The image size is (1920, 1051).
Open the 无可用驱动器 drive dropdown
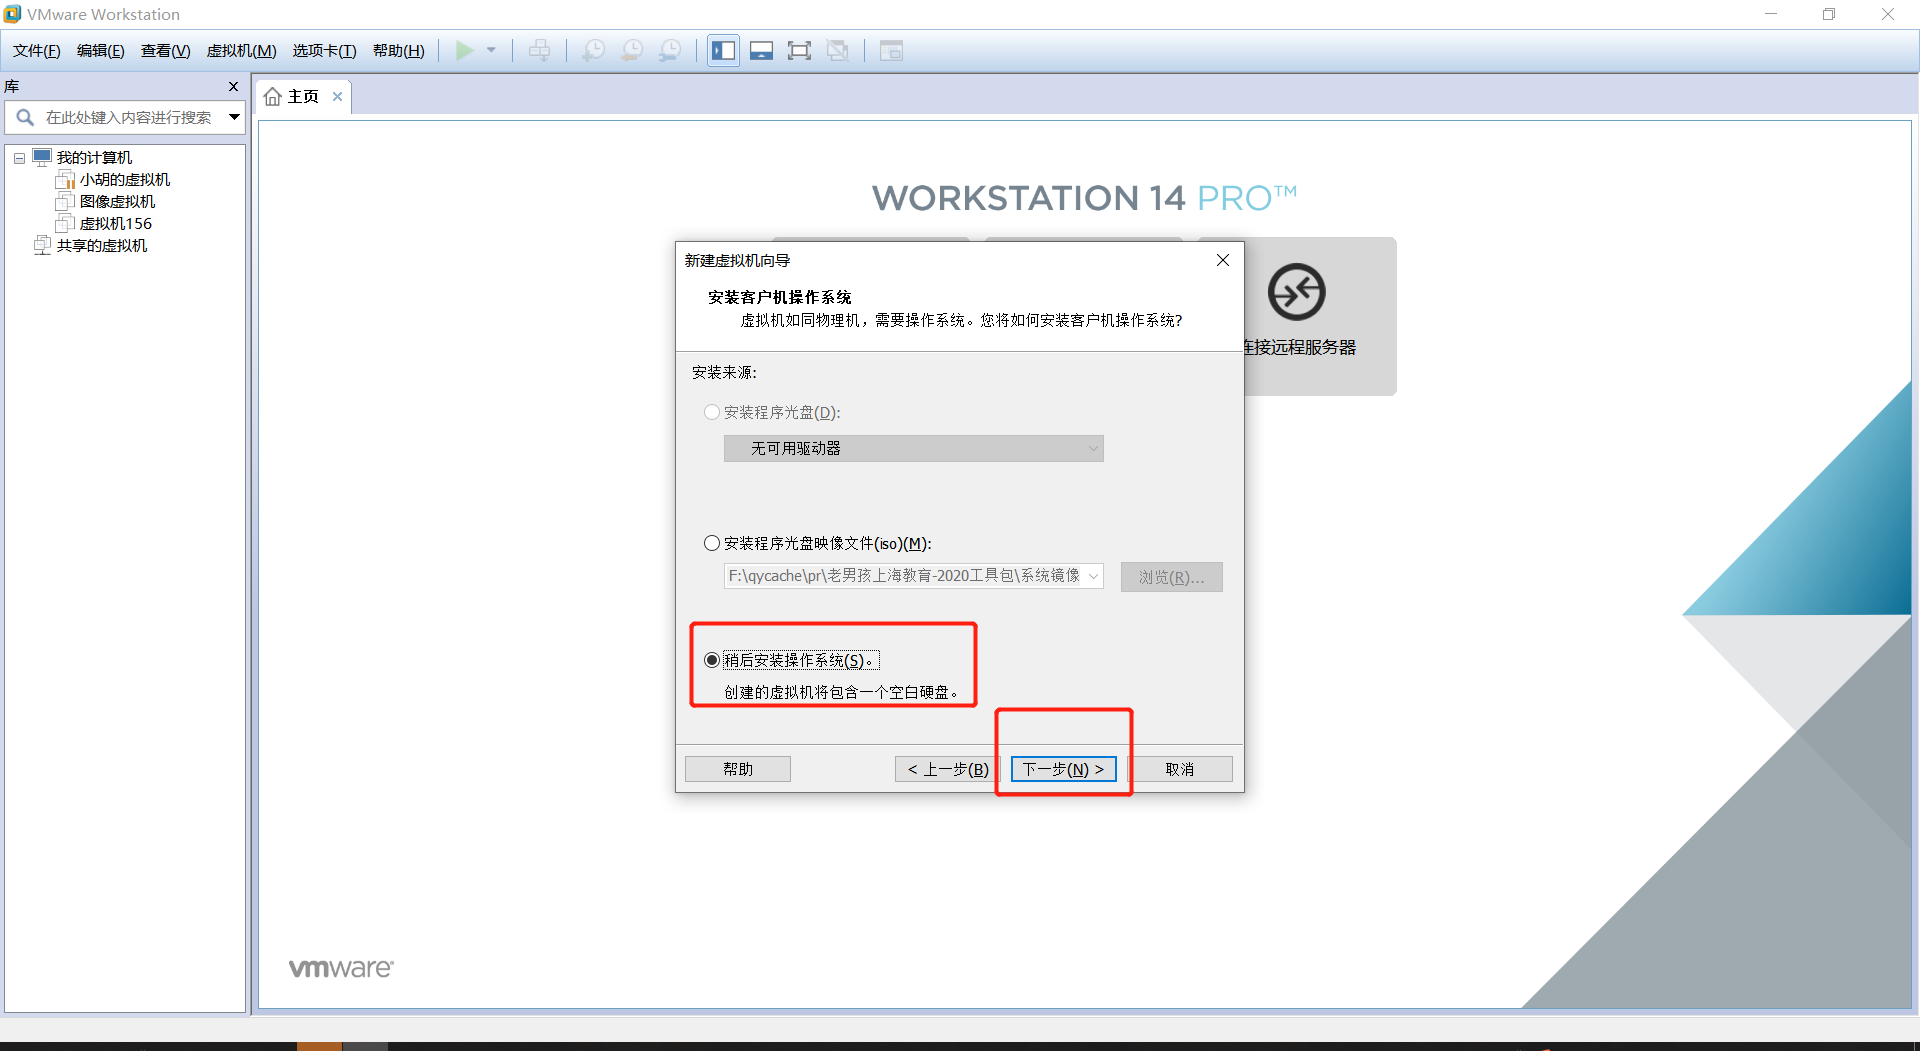[x=914, y=449]
